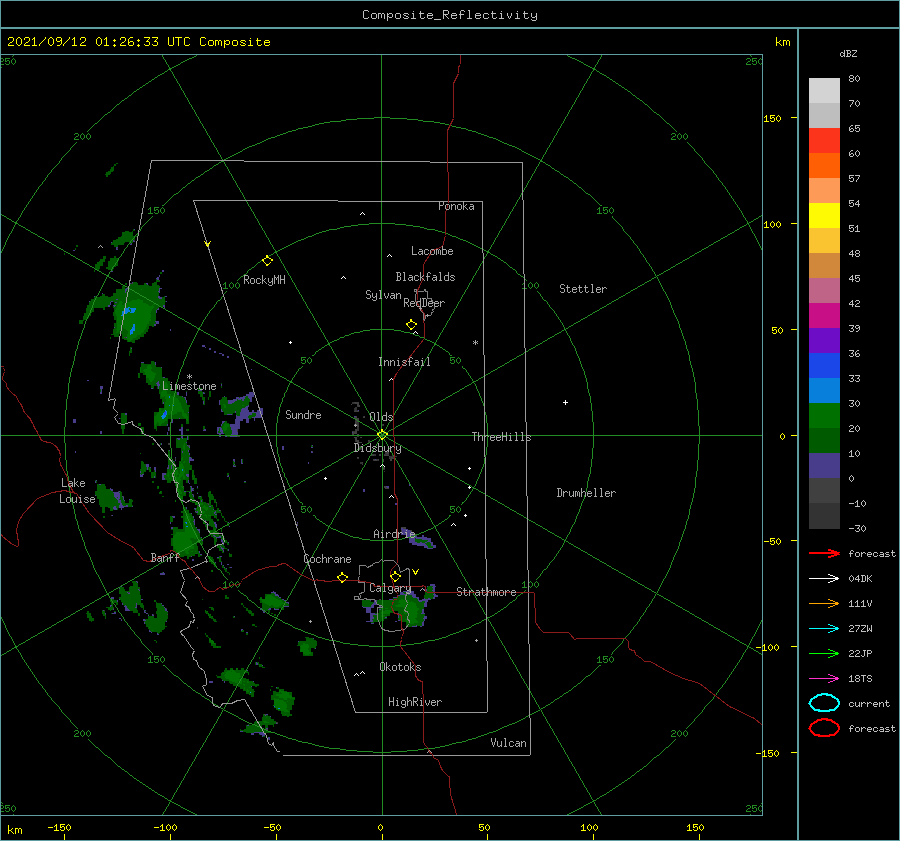This screenshot has width=900, height=841.
Task: Click the yellow diamond marker near Cochrane
Action: click(x=342, y=577)
